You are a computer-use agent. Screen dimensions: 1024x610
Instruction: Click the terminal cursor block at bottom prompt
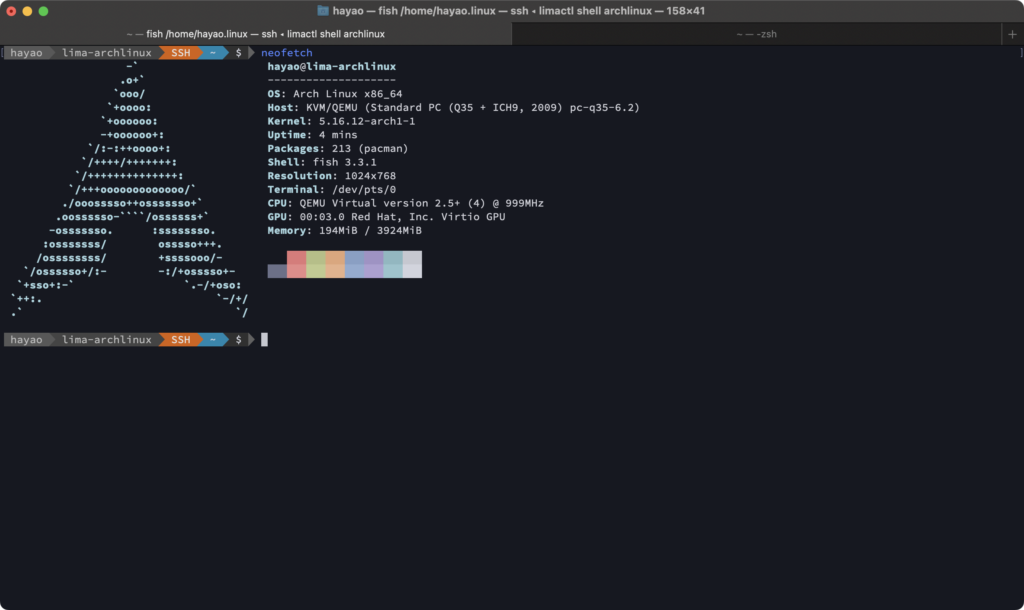click(265, 340)
